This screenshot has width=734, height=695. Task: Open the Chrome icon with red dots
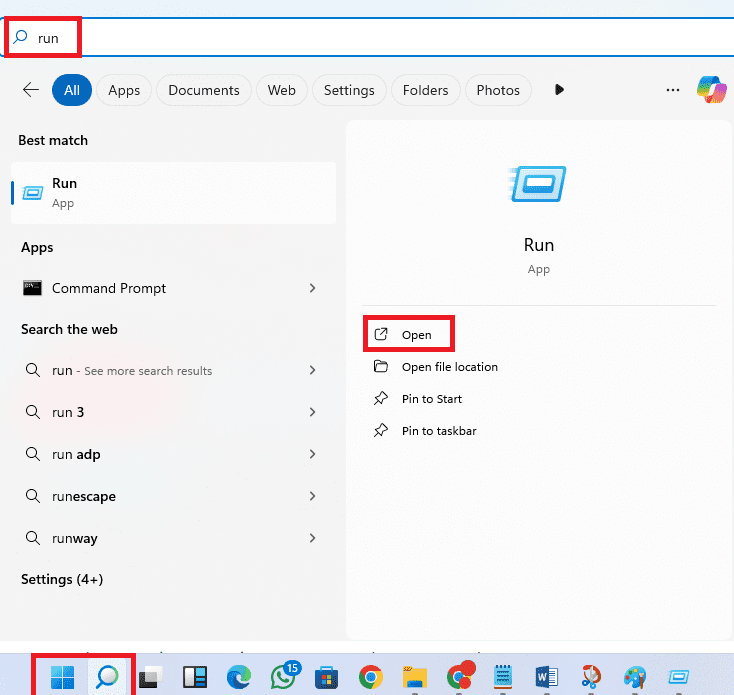click(461, 675)
